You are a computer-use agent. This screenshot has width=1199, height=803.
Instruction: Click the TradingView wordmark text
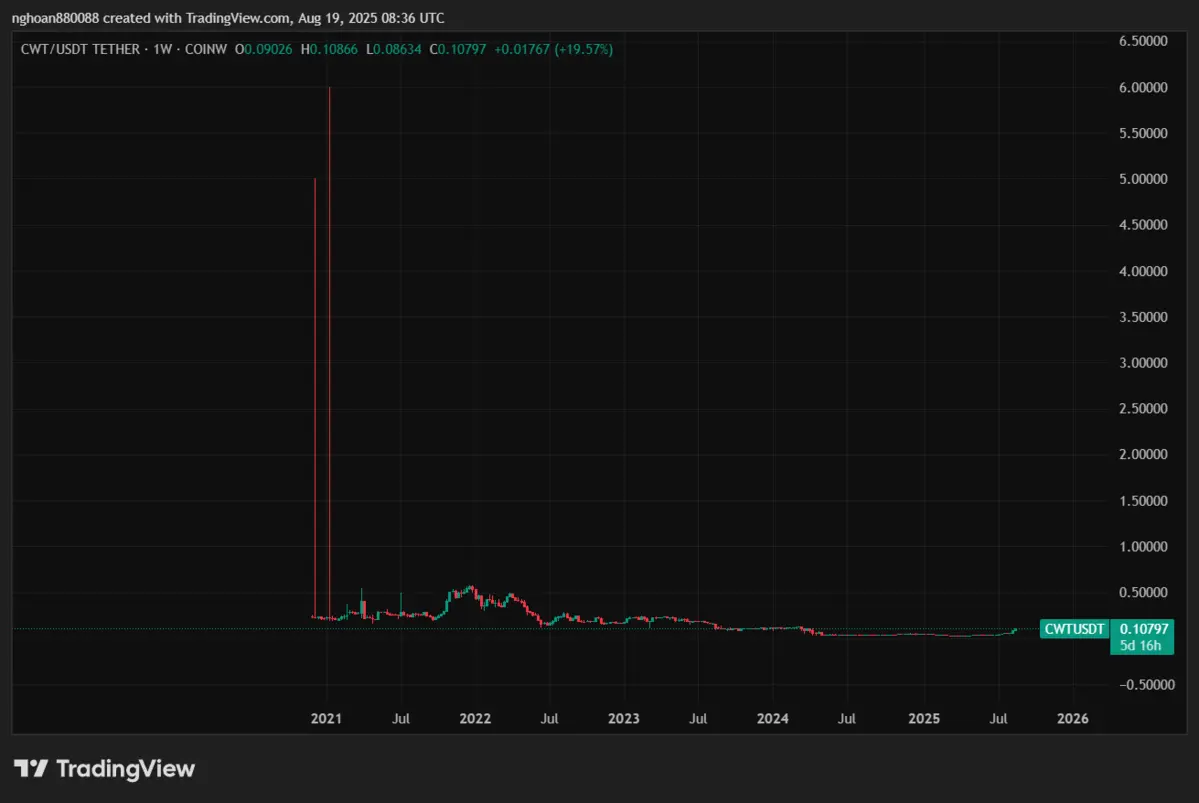(125, 768)
